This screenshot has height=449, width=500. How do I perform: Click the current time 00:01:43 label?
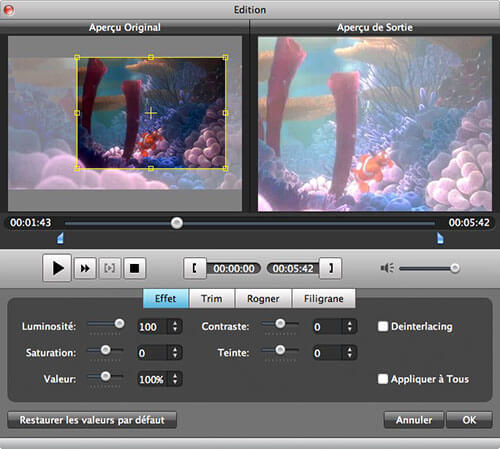(x=31, y=223)
